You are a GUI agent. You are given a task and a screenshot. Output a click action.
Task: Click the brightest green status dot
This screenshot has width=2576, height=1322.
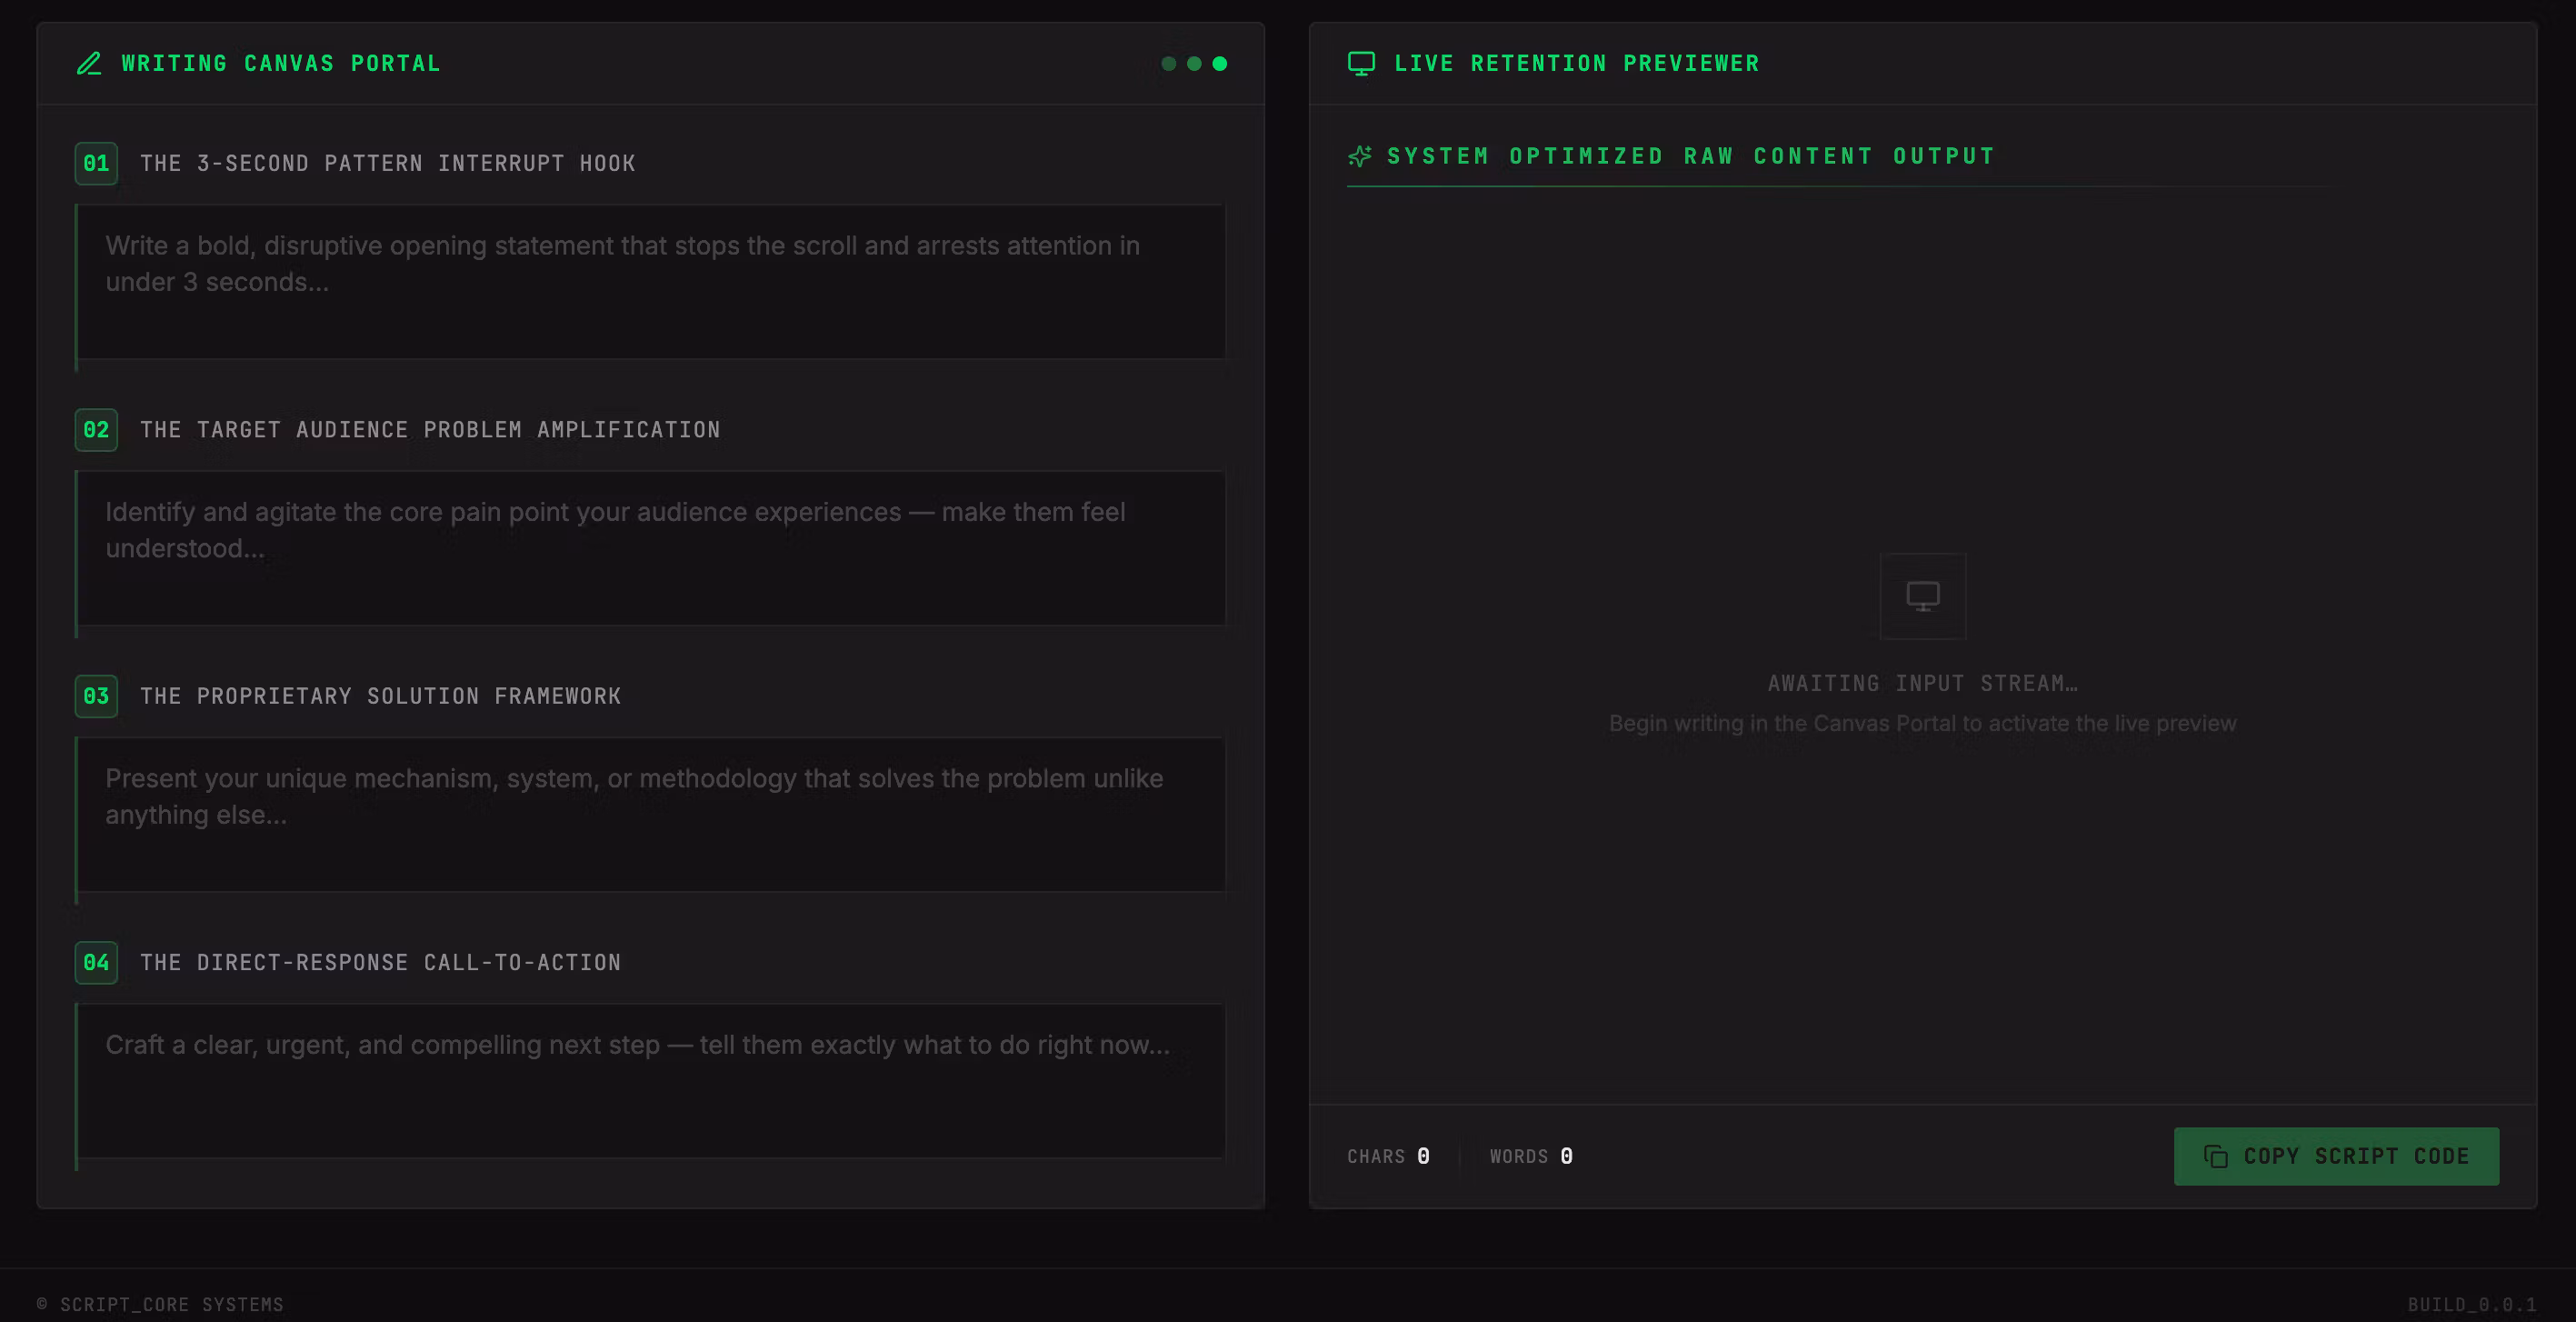[1220, 64]
